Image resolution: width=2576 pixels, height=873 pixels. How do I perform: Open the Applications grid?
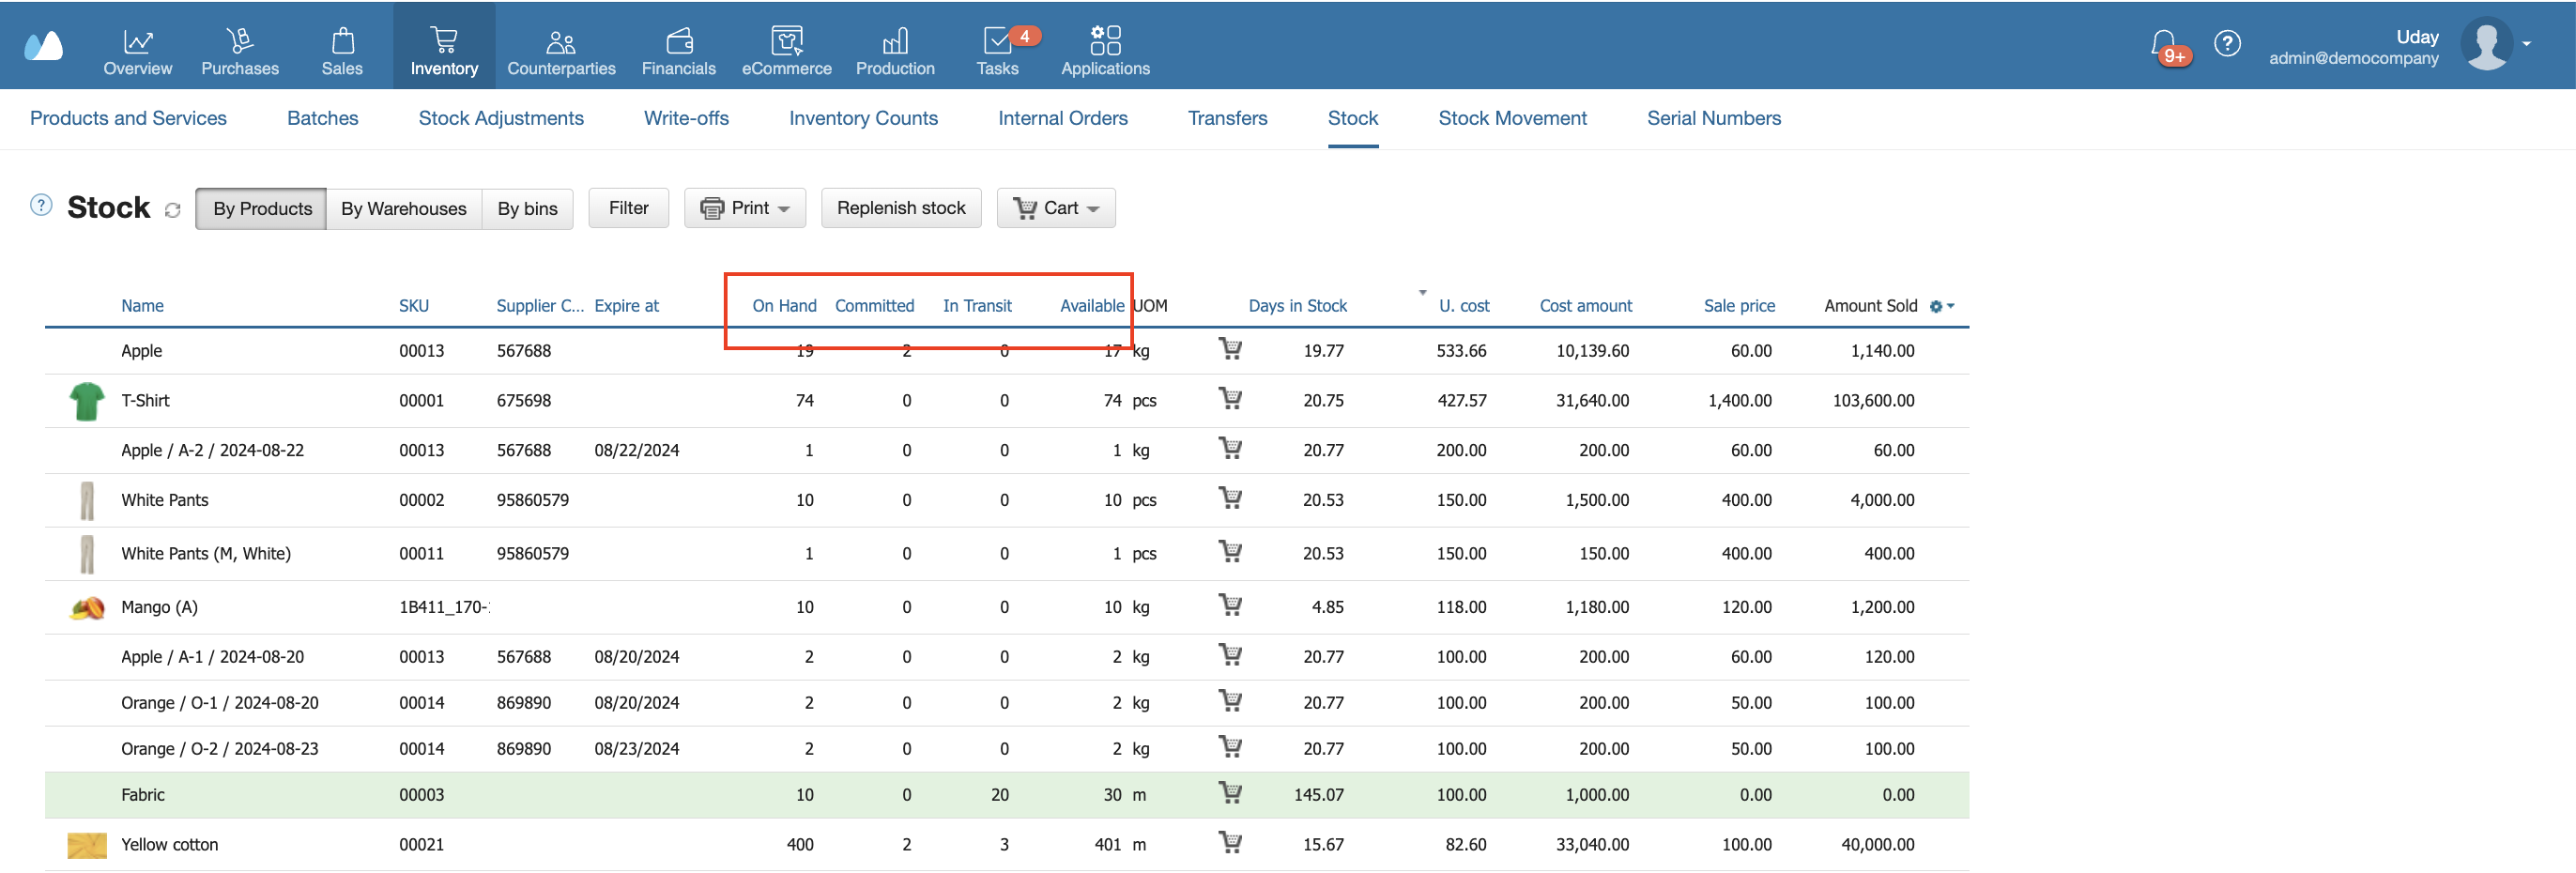[x=1105, y=51]
